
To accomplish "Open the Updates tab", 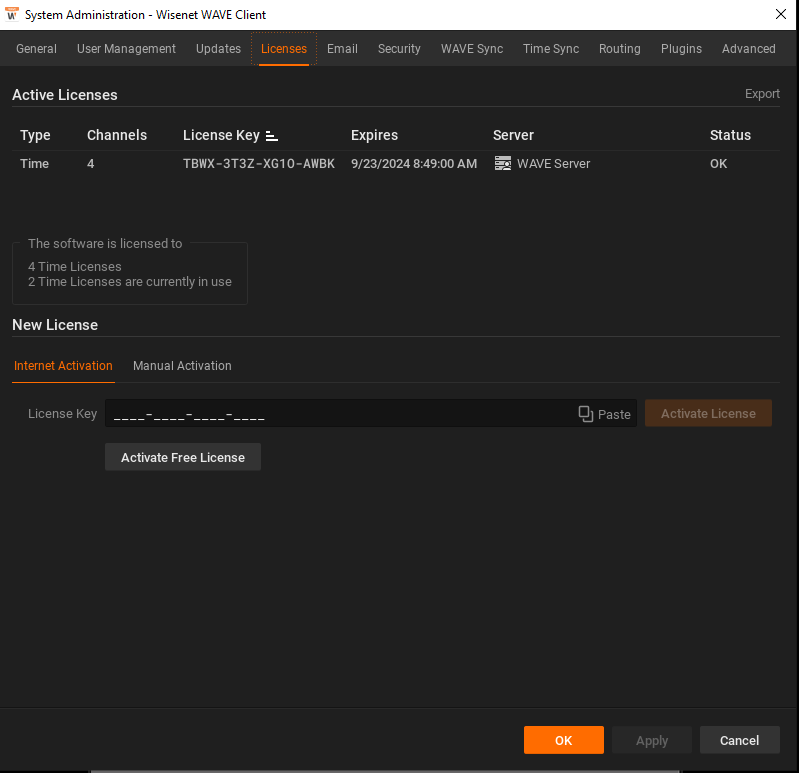I will [218, 49].
